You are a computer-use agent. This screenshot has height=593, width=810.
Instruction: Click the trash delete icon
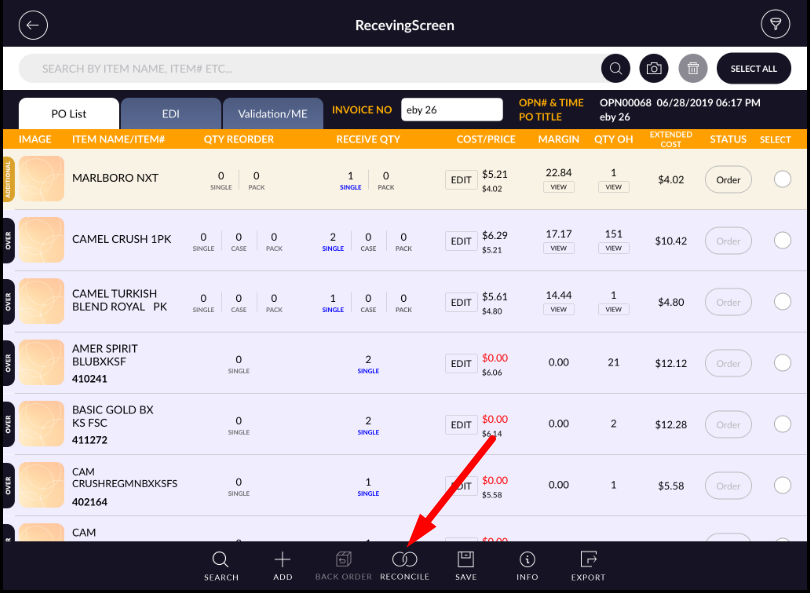pyautogui.click(x=692, y=68)
